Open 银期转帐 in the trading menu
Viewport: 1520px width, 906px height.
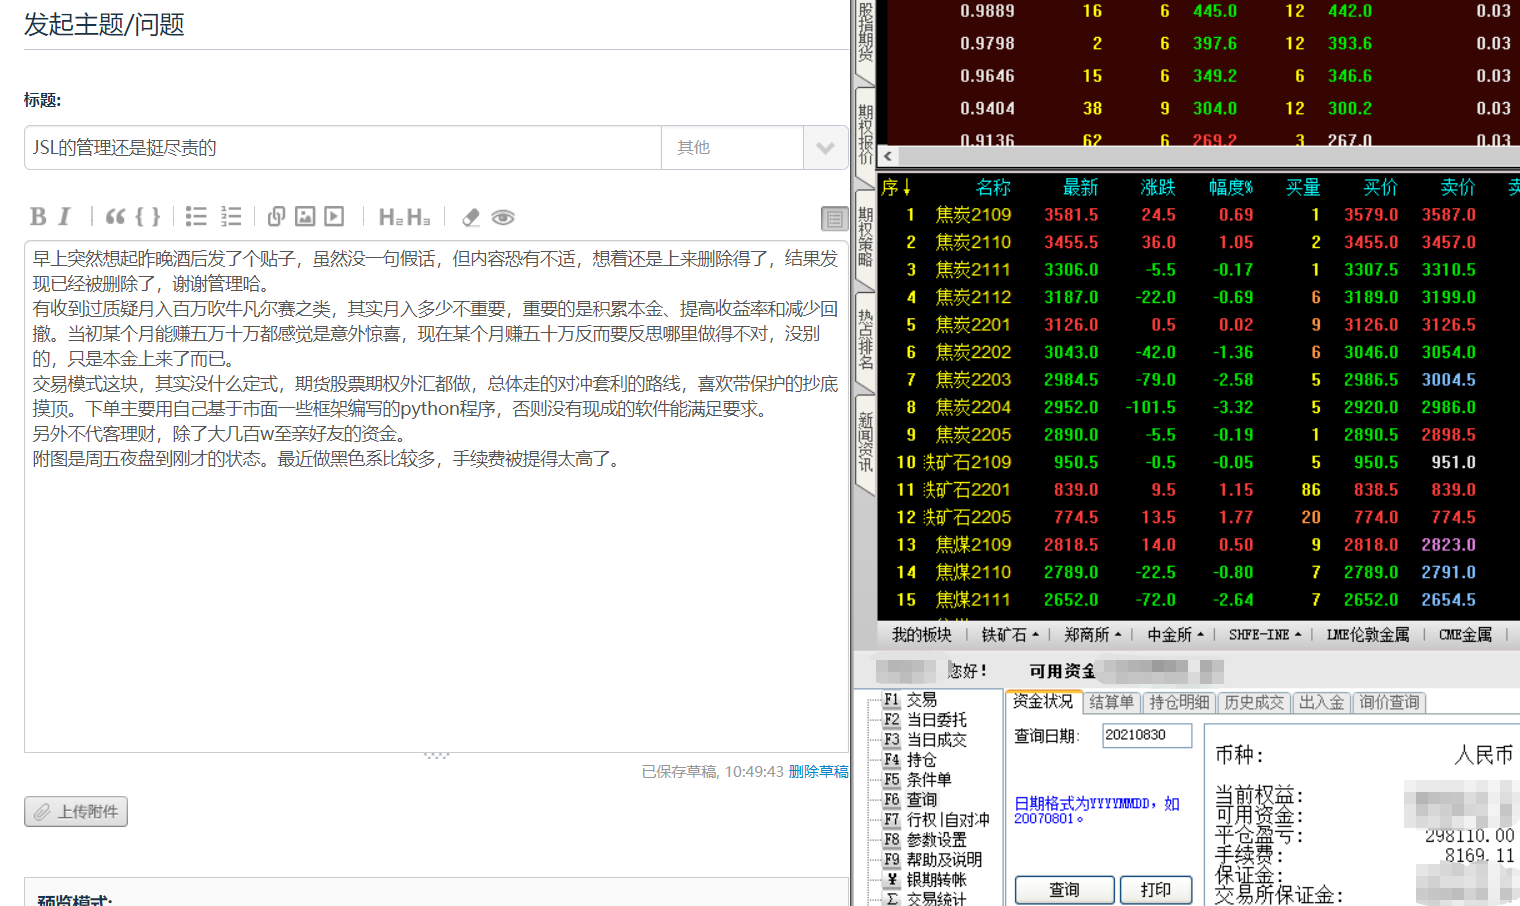click(925, 880)
